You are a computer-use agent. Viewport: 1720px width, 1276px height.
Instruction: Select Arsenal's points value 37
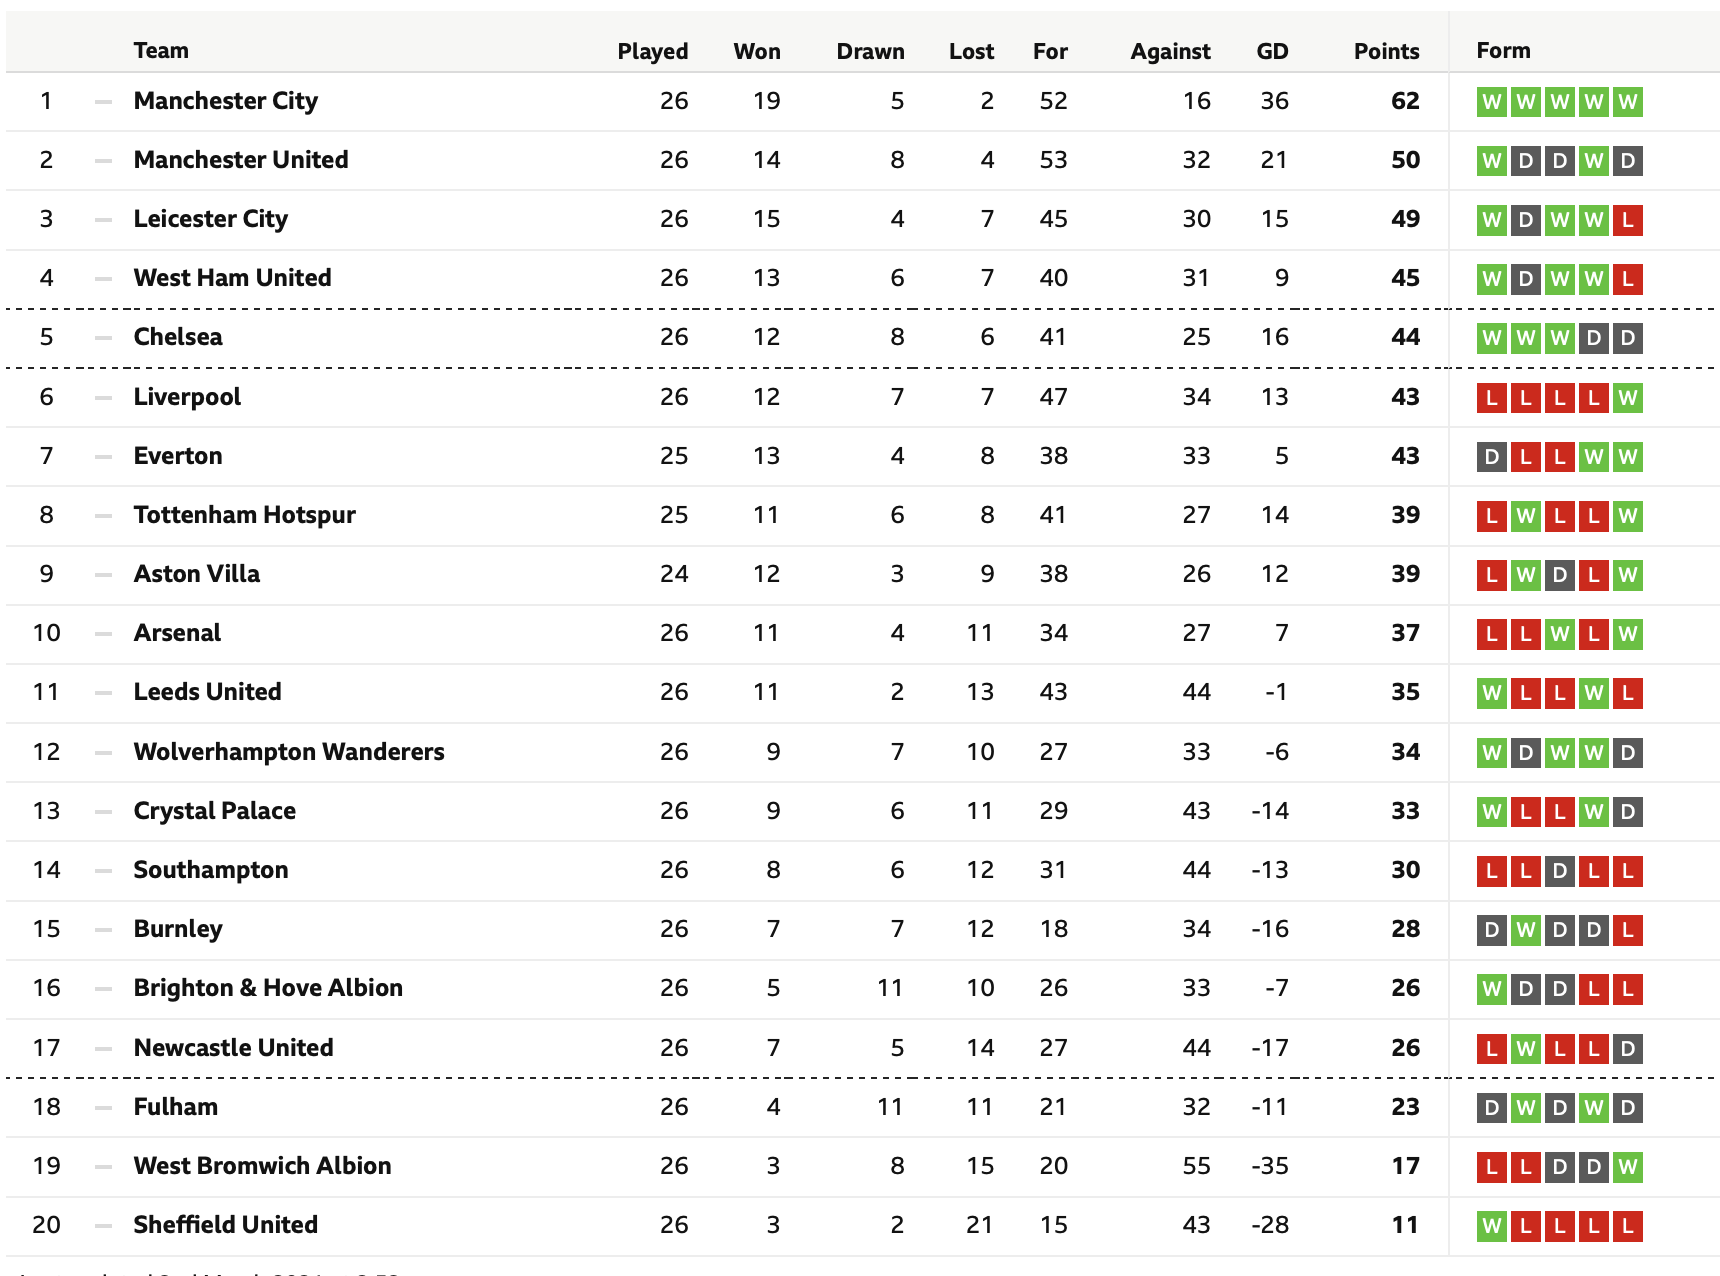pos(1405,633)
